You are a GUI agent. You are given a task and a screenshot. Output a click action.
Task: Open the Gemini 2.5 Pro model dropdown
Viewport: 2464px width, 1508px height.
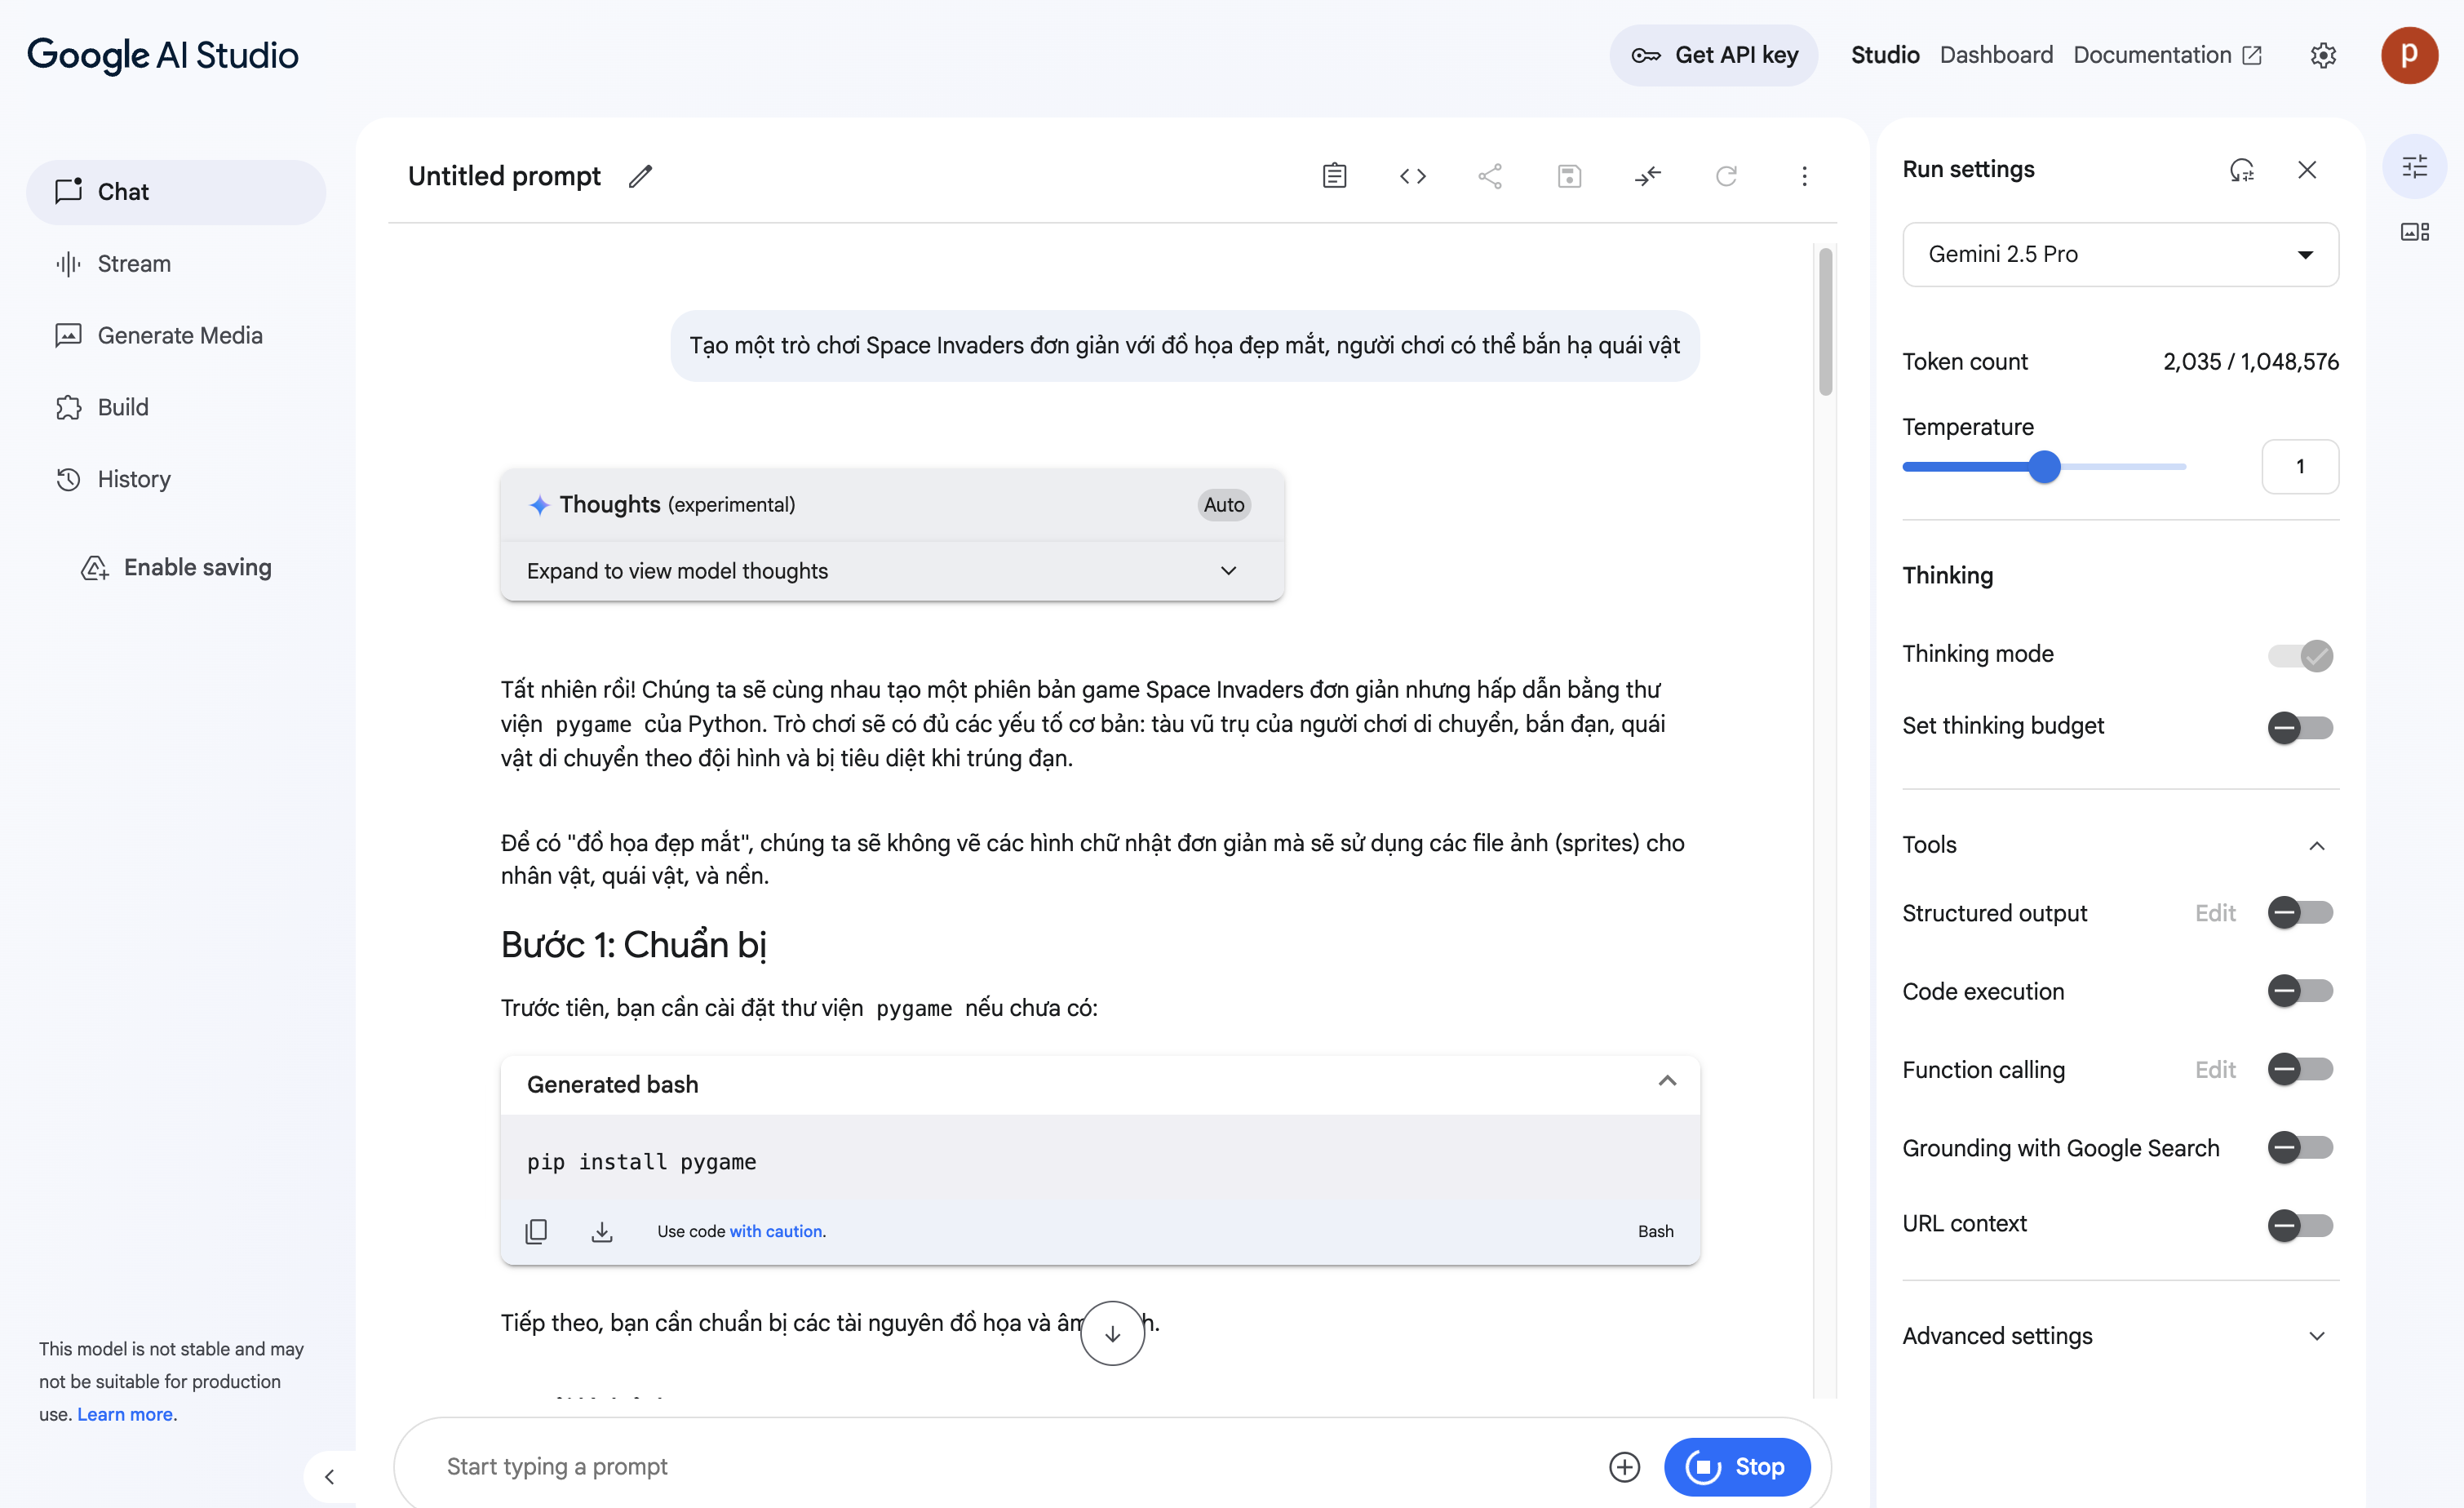(x=2120, y=254)
